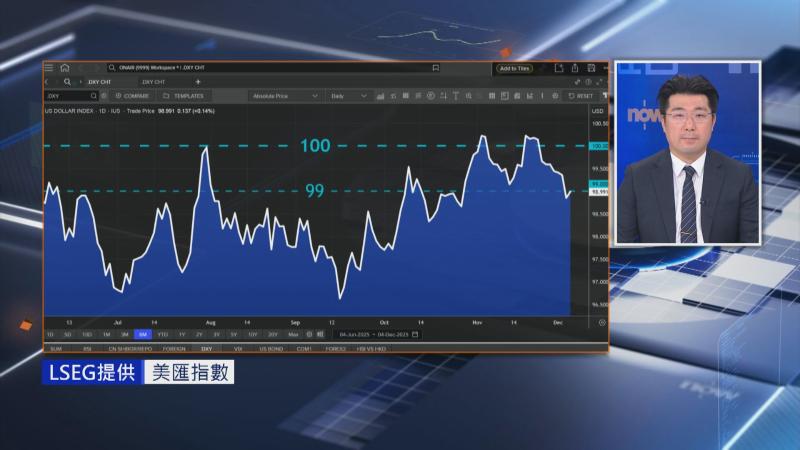This screenshot has height=450, width=800.
Task: Open the USD currency axis selector
Action: point(598,109)
